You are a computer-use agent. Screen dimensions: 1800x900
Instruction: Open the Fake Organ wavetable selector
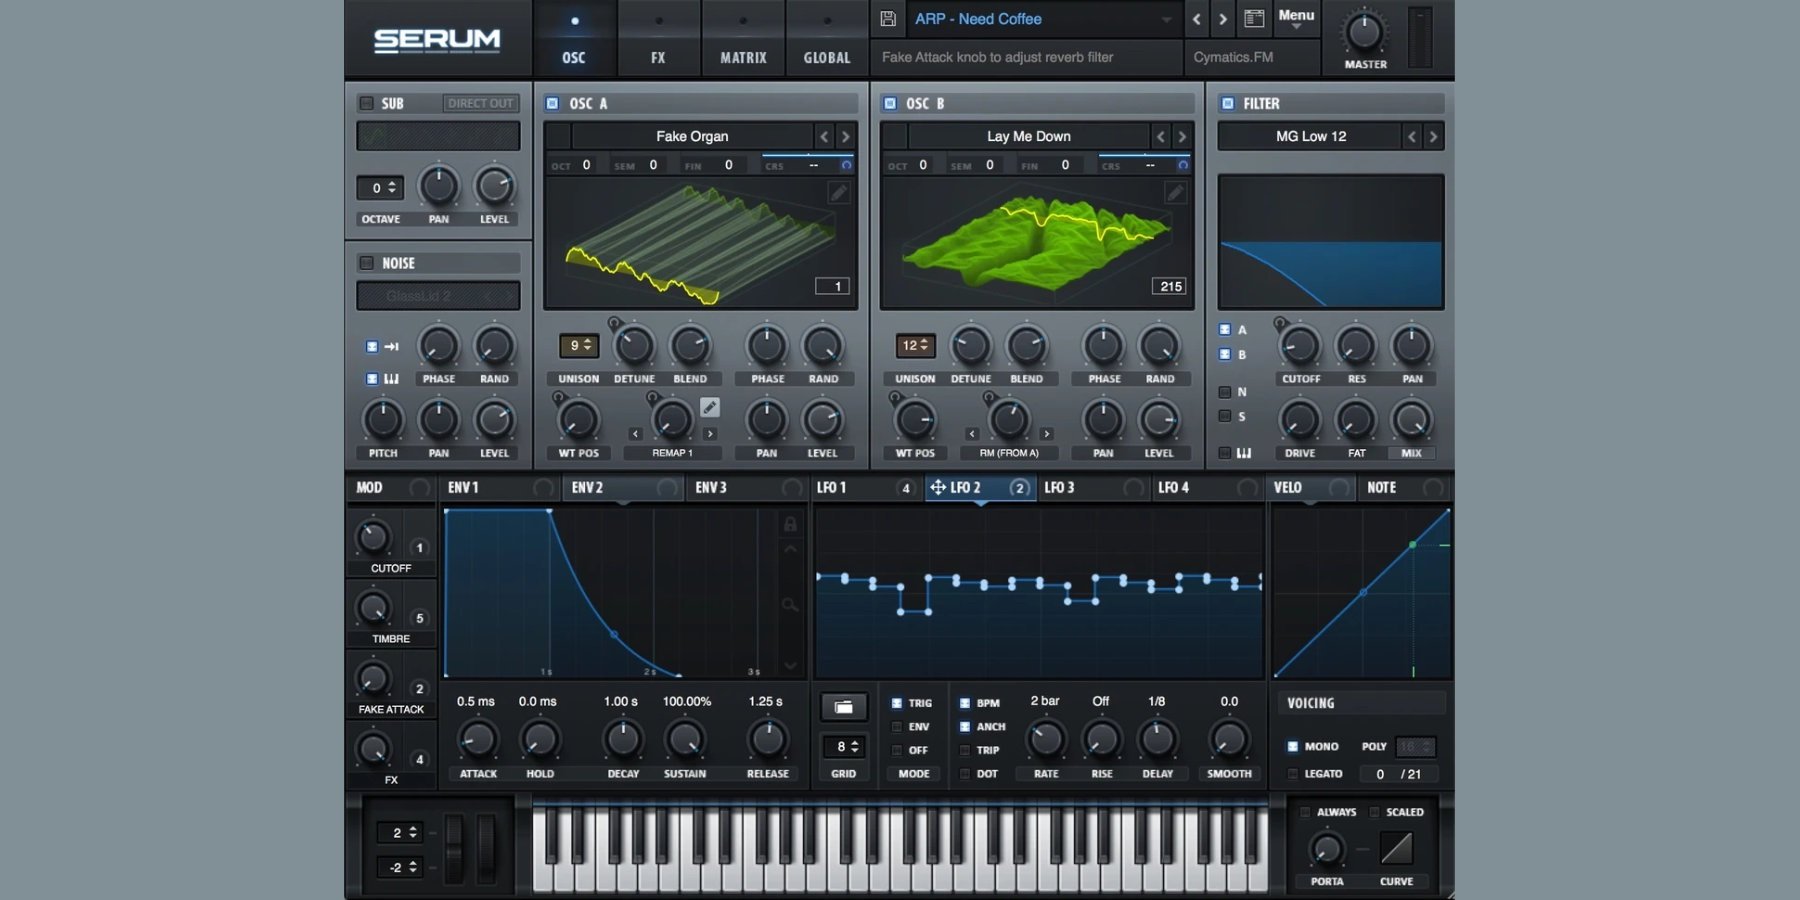pos(692,136)
